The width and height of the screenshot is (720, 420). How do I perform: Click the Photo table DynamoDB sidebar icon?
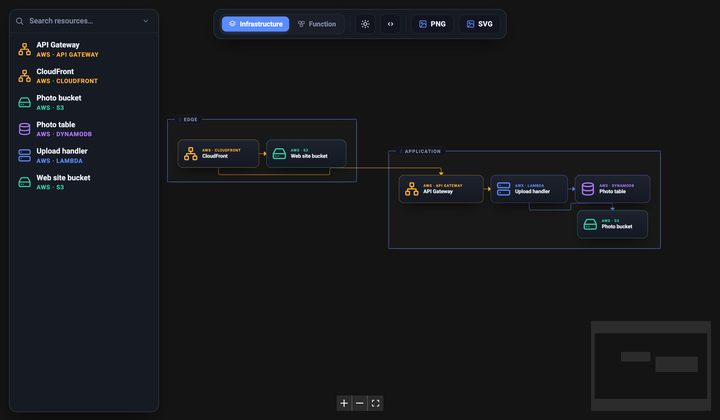point(24,129)
